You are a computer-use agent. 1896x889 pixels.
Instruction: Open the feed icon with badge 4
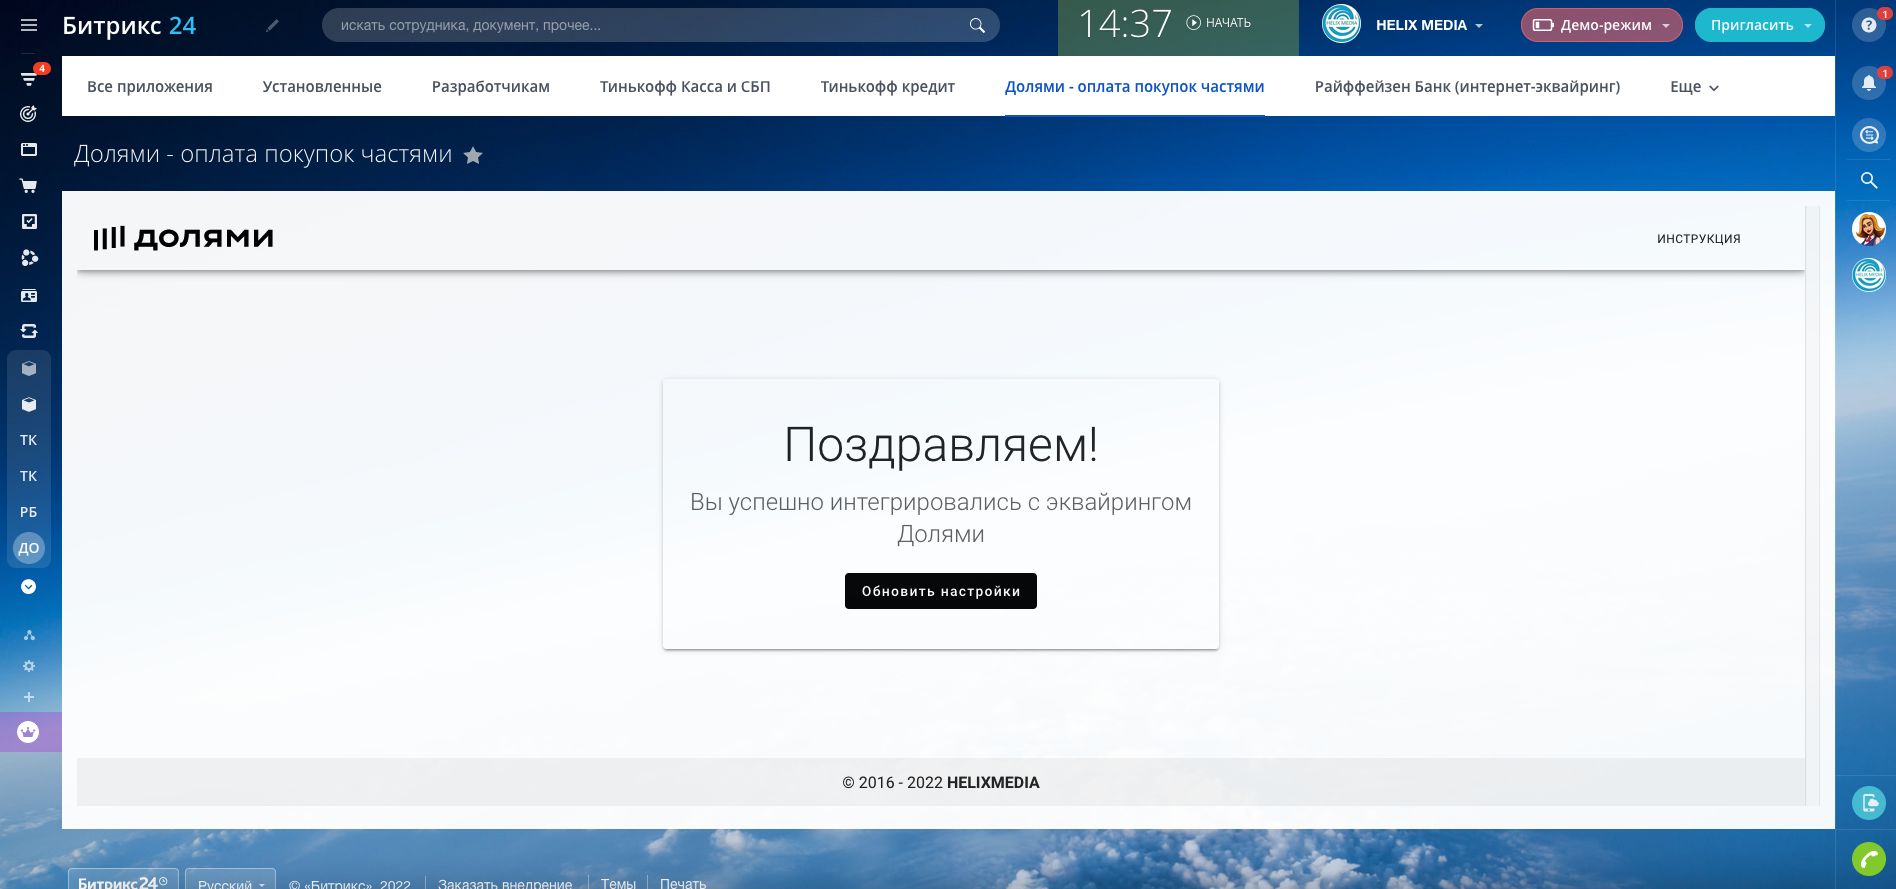point(29,78)
